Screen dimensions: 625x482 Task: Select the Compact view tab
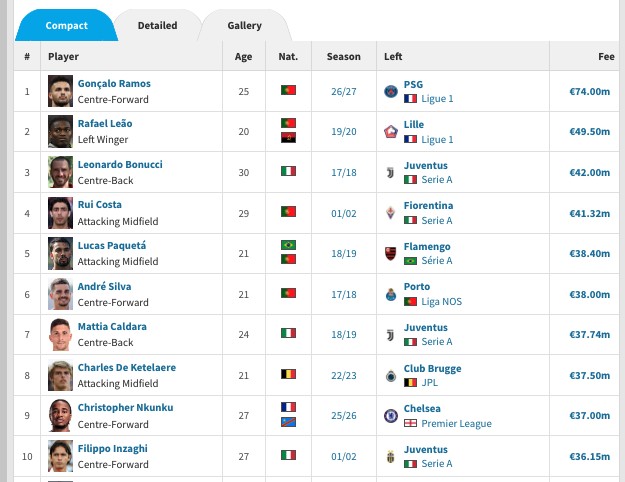click(67, 26)
